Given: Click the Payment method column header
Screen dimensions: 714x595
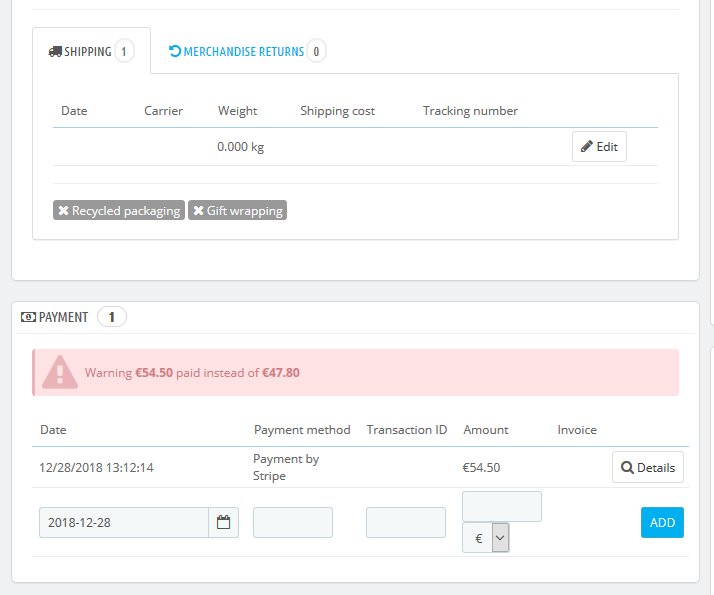Looking at the screenshot, I should [302, 430].
